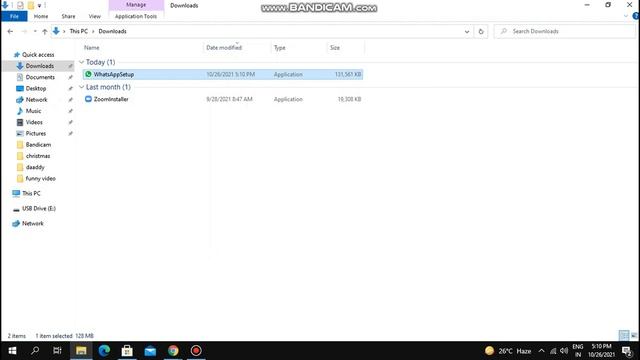Open the Bandicam folder in sidebar
This screenshot has width=640, height=360.
click(x=38, y=144)
